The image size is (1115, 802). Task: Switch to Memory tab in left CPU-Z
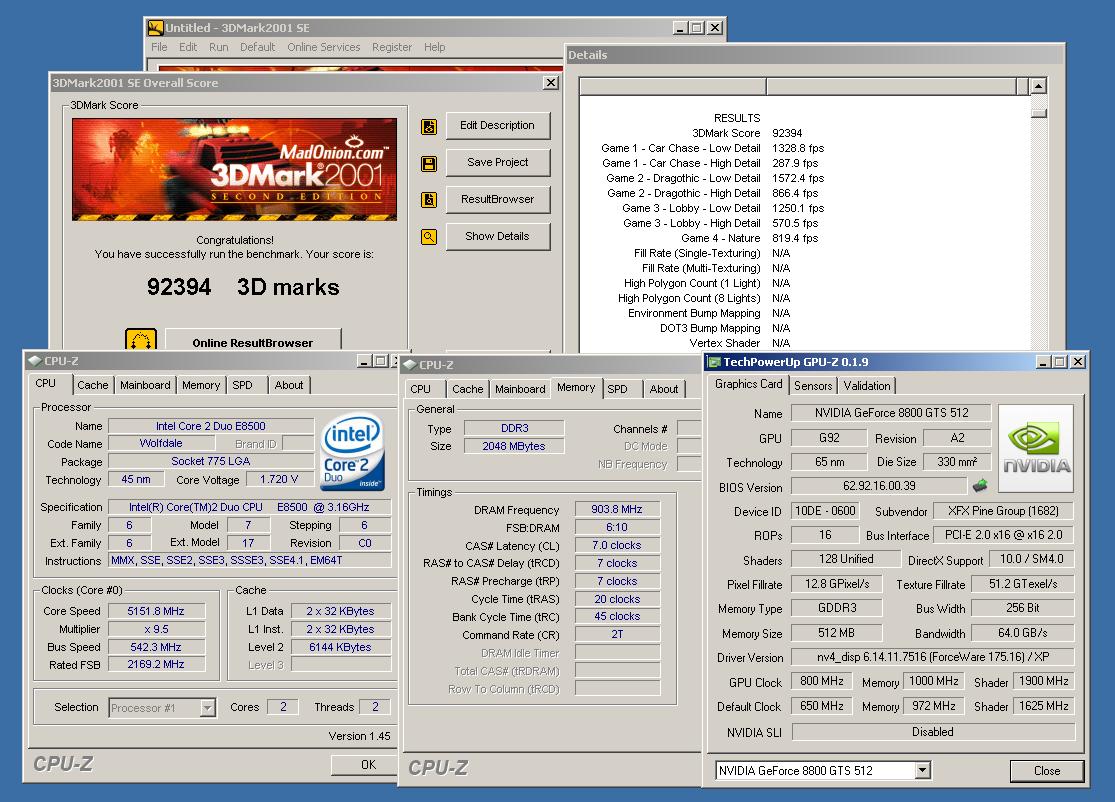(201, 385)
